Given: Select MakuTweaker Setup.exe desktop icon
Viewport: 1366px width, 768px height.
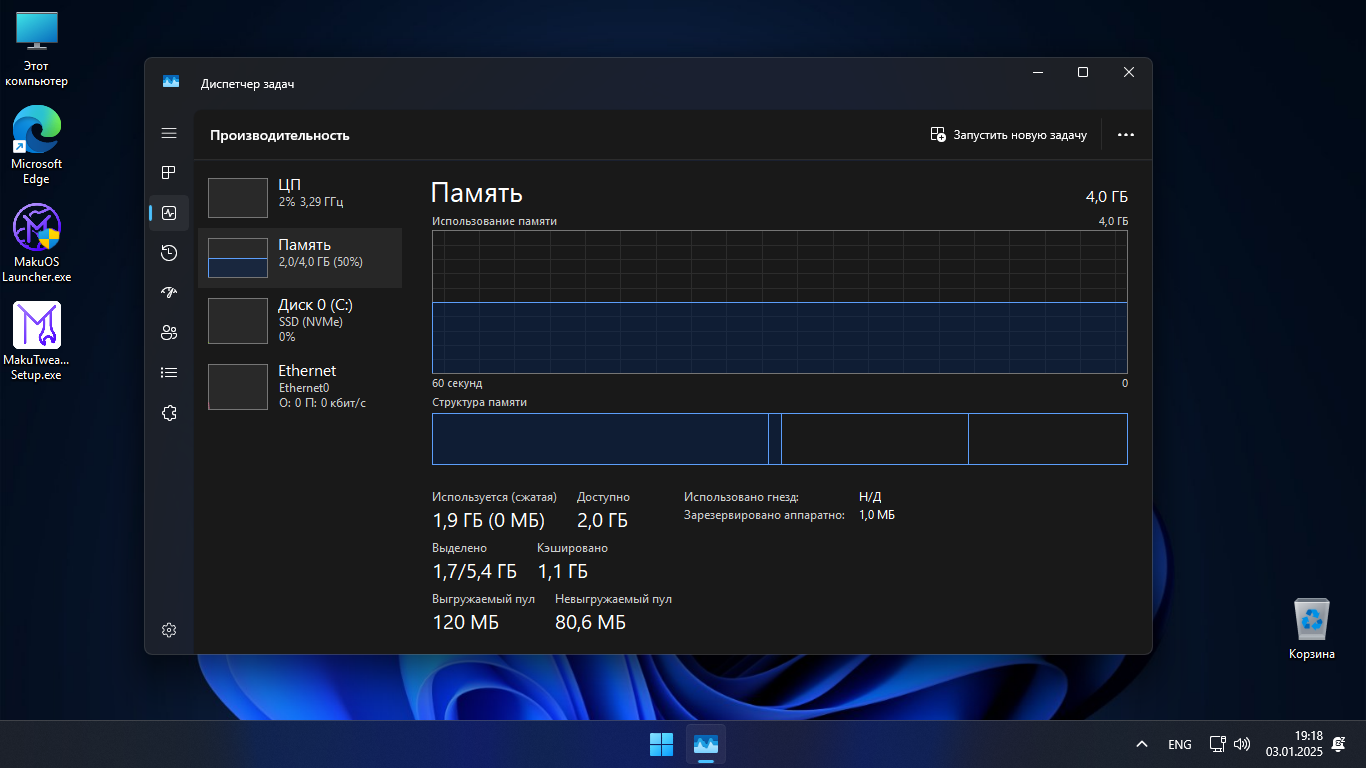Looking at the screenshot, I should [x=37, y=341].
